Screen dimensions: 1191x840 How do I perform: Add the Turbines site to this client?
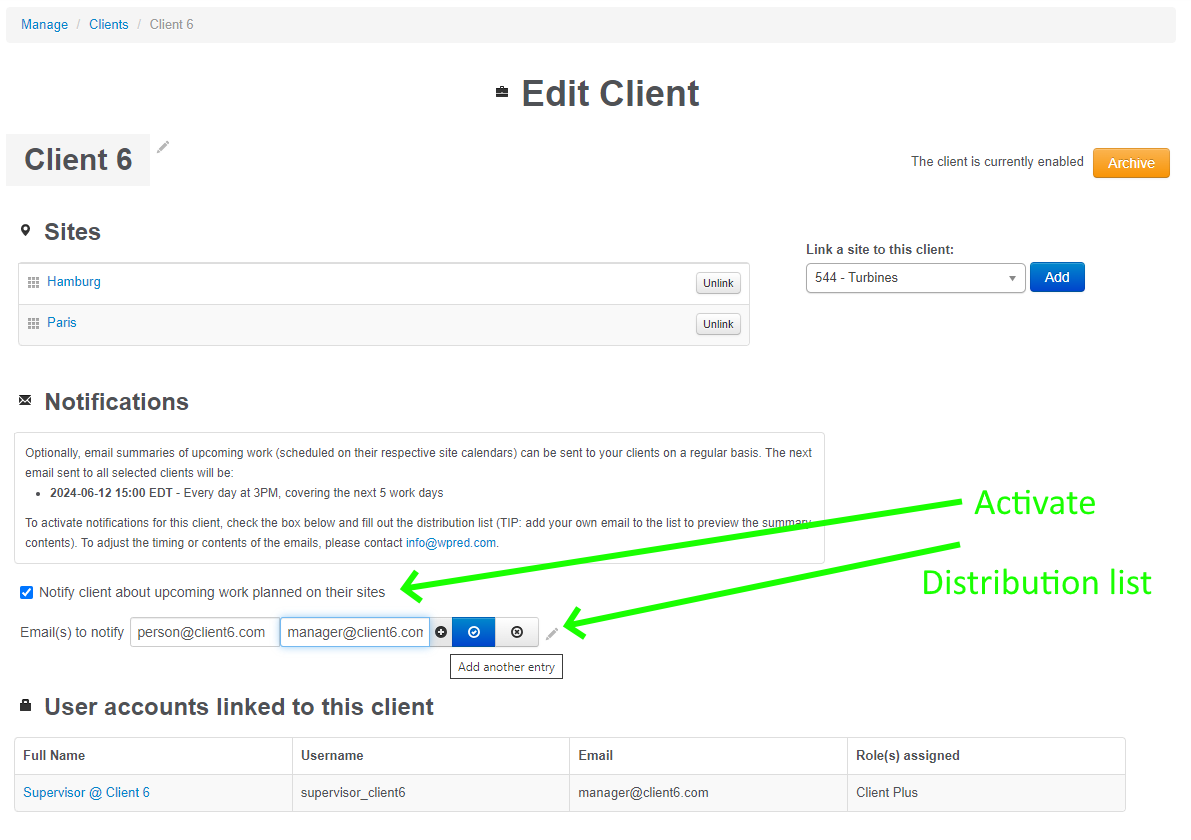point(1057,277)
